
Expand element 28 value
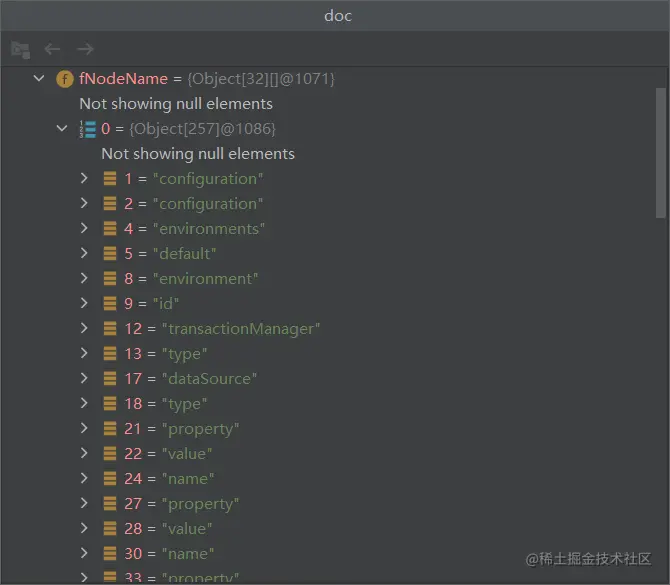click(84, 528)
